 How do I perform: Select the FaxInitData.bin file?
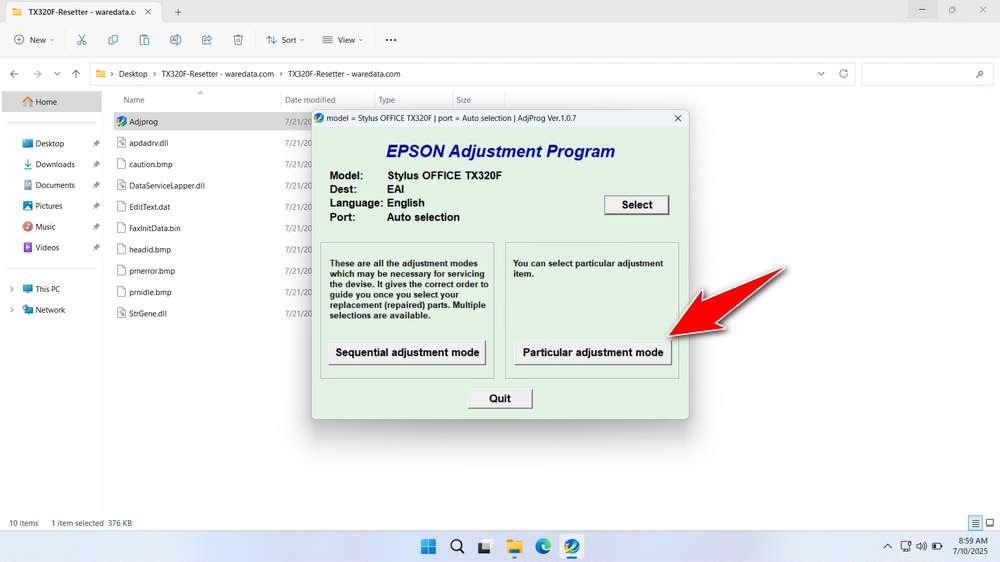pos(154,228)
